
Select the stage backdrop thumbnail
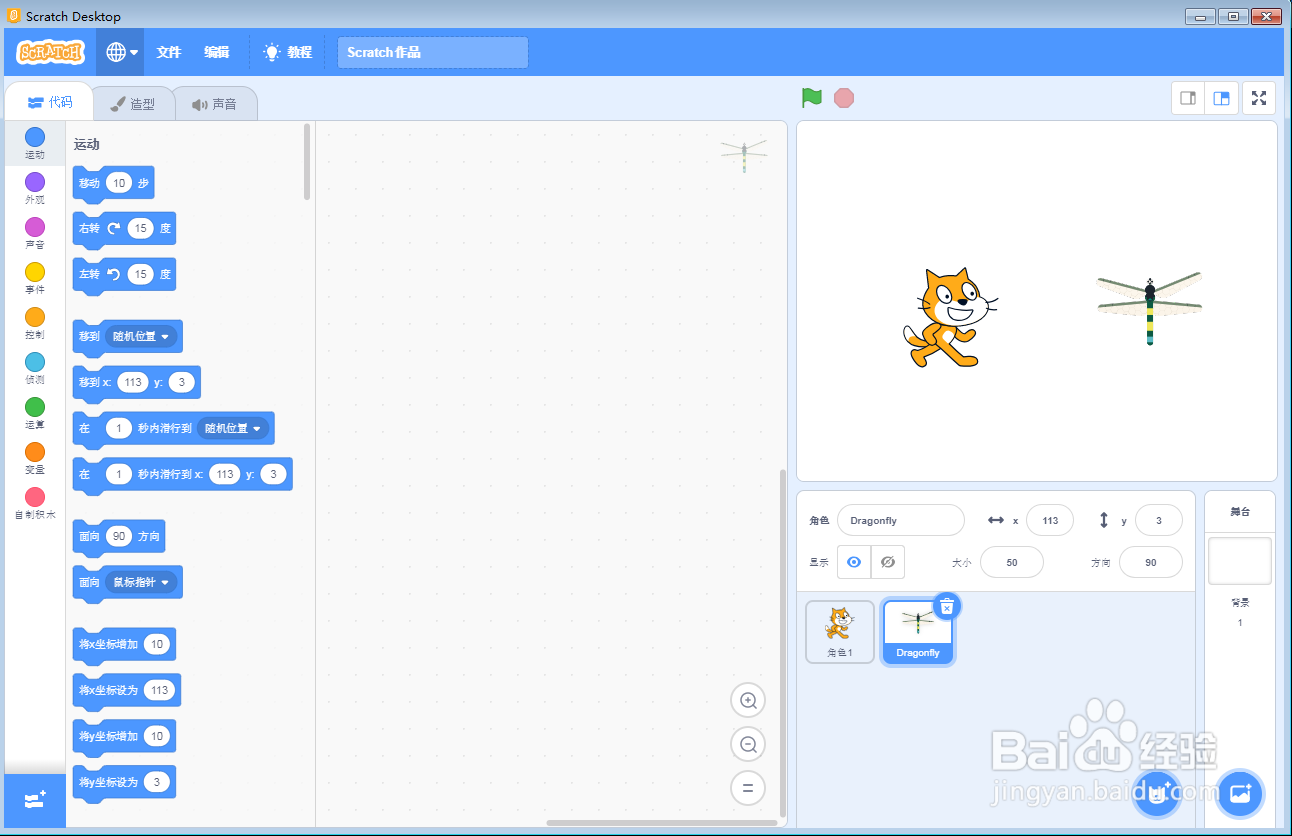pos(1240,561)
